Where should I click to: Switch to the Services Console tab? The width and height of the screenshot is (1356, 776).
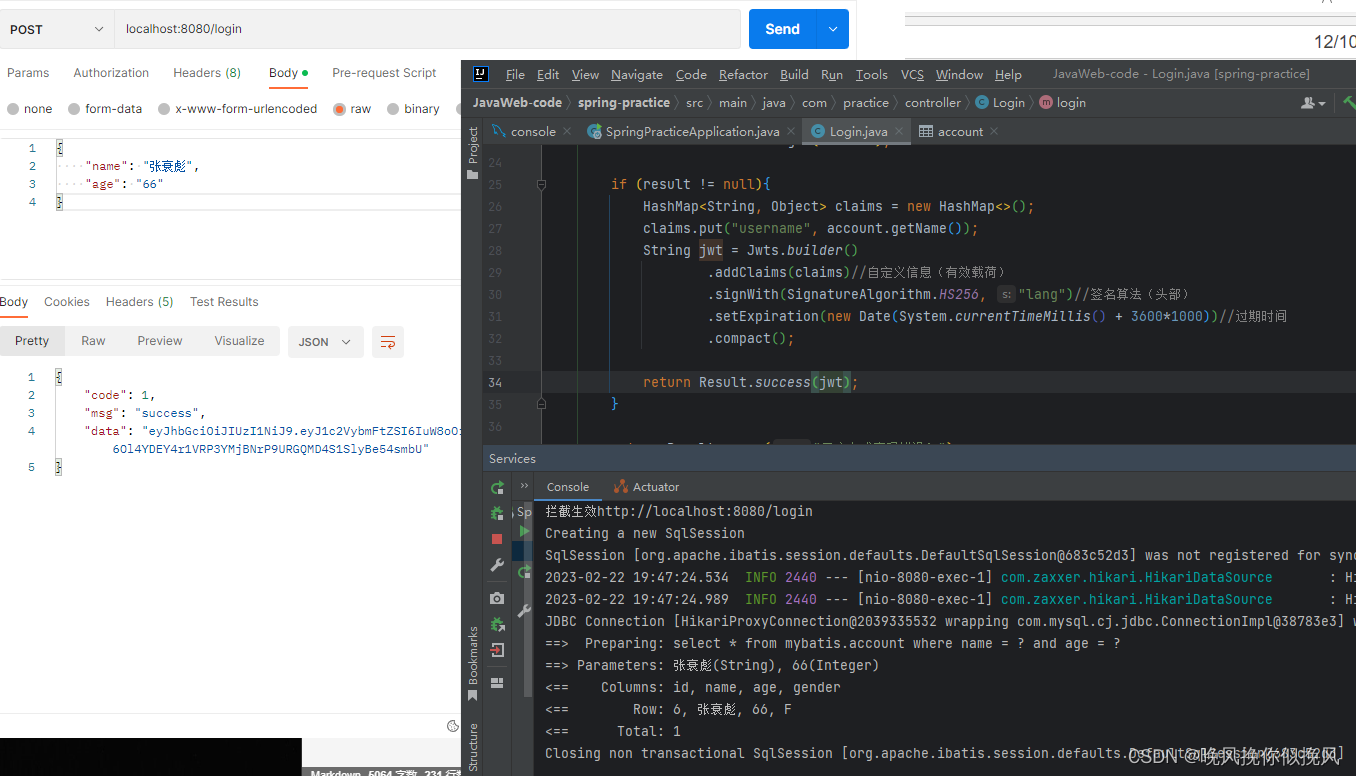point(568,487)
